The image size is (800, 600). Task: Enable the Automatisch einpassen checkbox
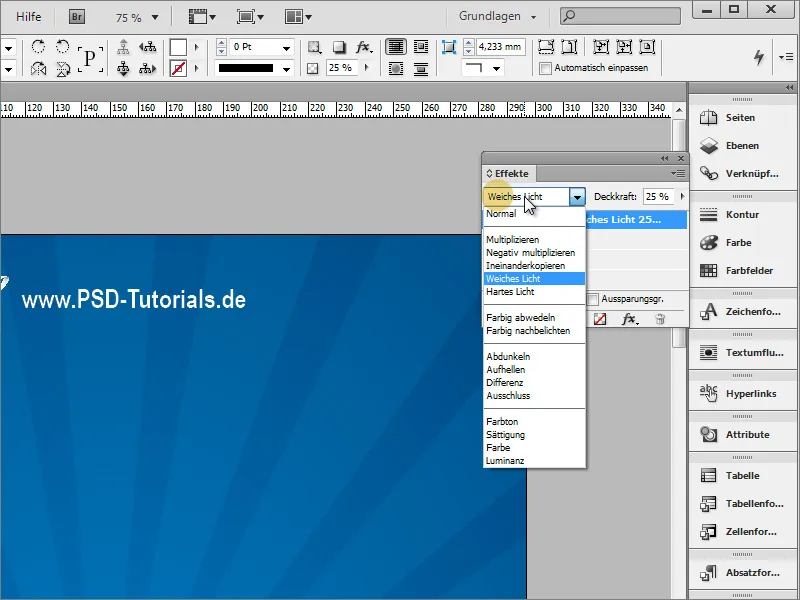[x=545, y=68]
